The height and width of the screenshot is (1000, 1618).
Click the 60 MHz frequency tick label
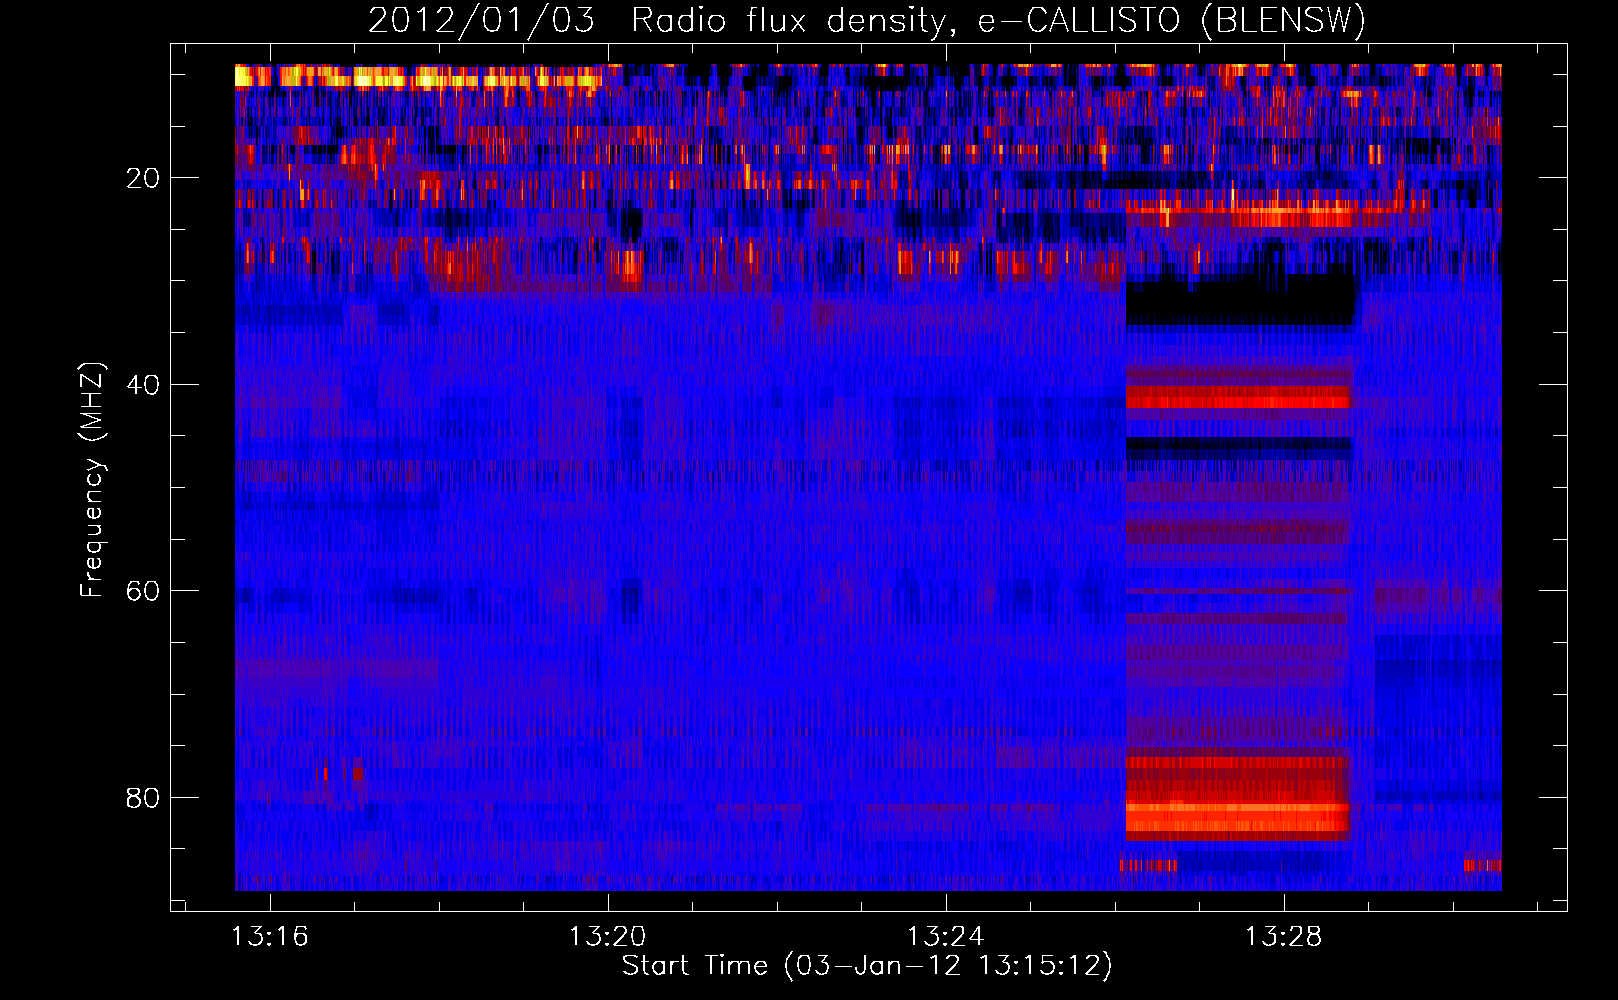click(x=143, y=591)
